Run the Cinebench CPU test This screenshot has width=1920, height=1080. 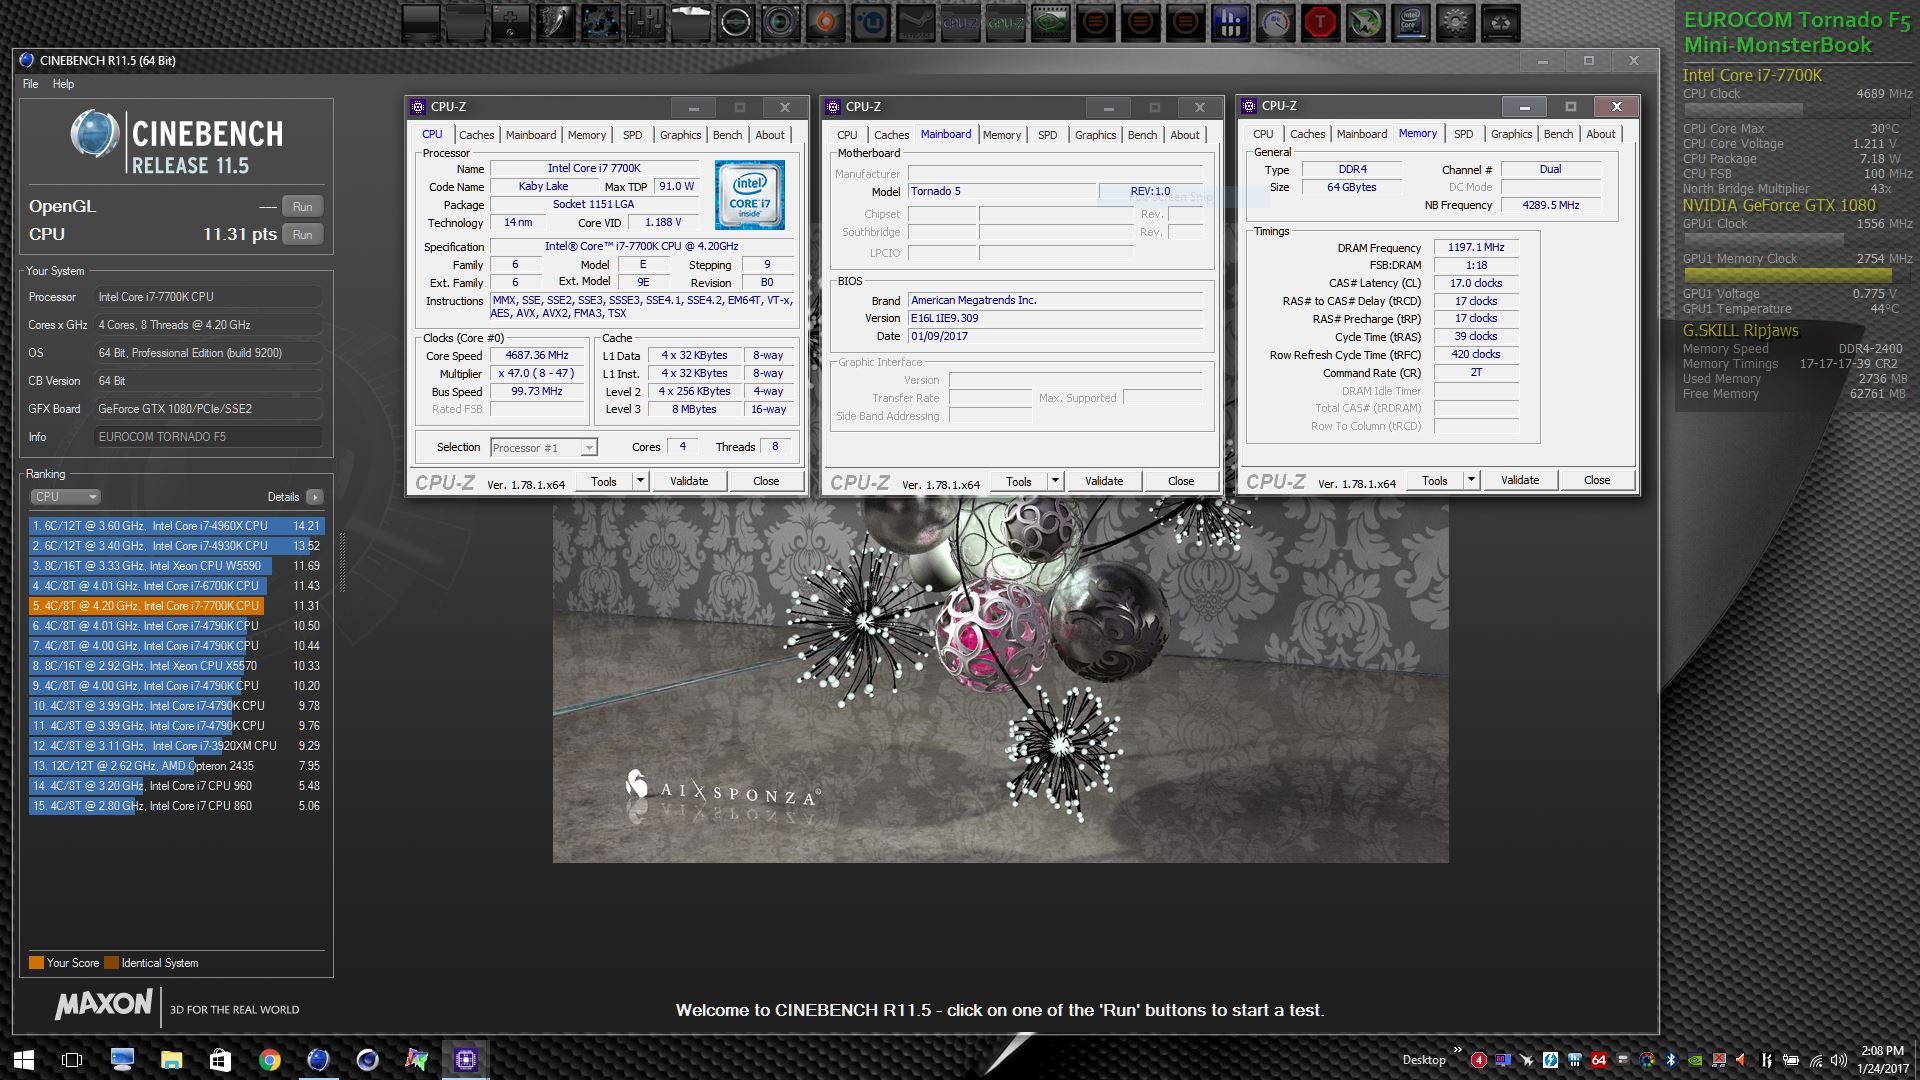click(x=302, y=234)
